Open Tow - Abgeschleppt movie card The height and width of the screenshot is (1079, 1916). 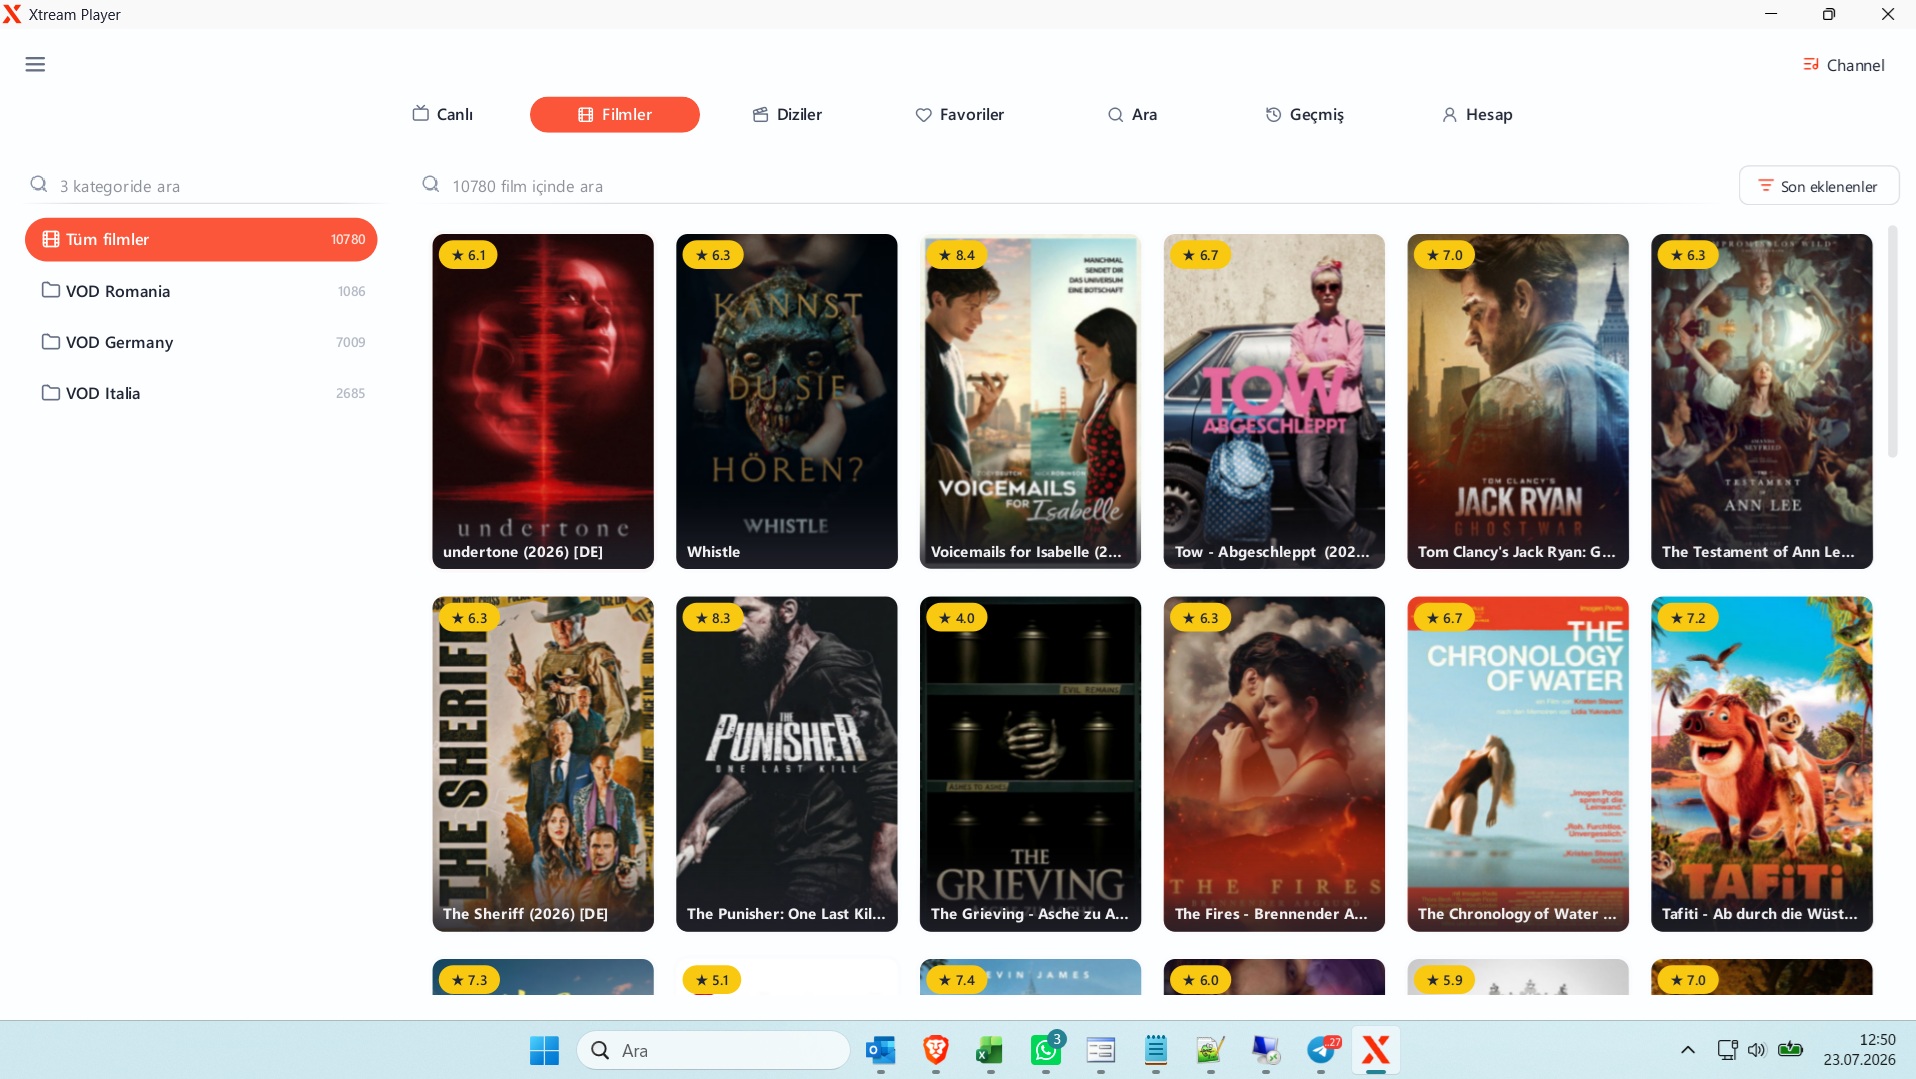1274,401
